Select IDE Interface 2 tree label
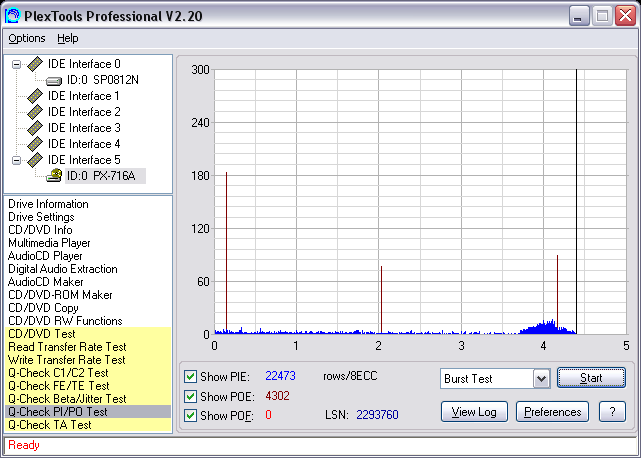 (84, 112)
